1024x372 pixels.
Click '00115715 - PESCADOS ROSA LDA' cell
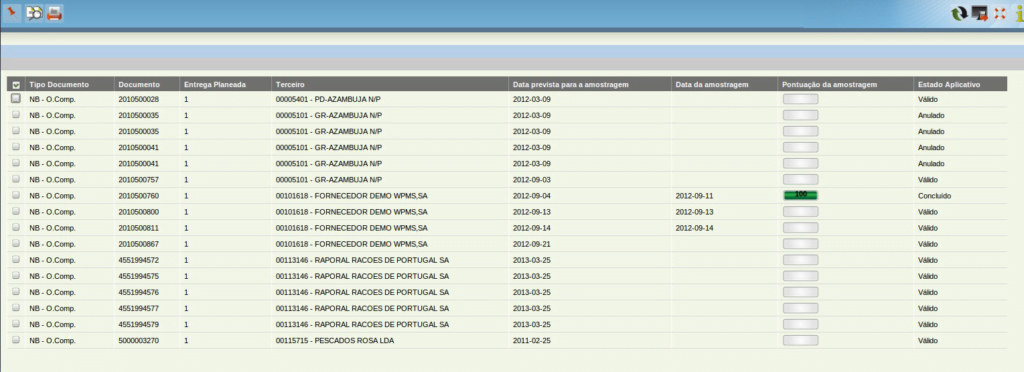click(x=334, y=341)
